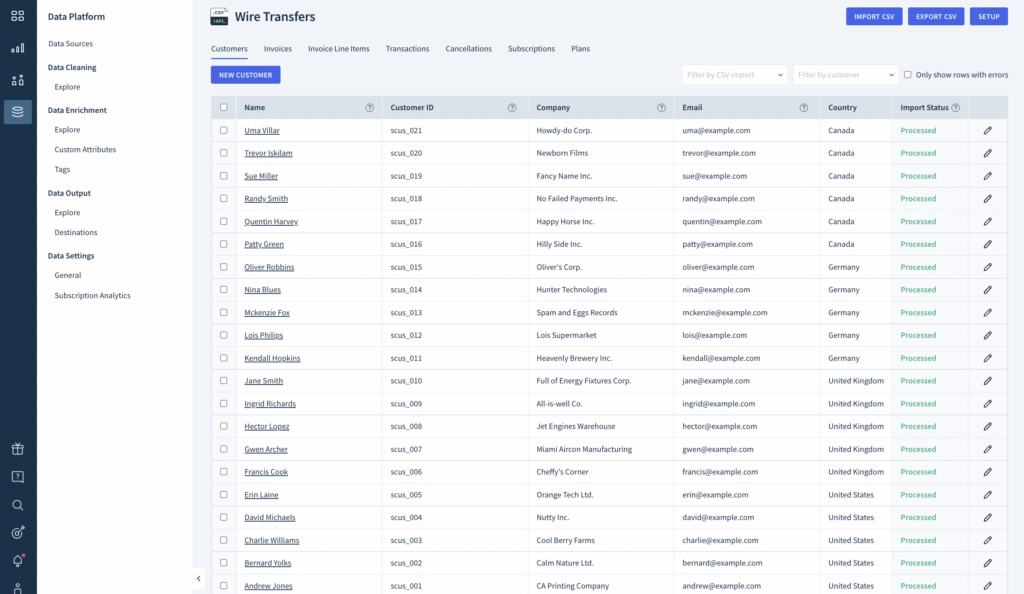Collapse the sidebar with the chevron arrow
The width and height of the screenshot is (1024, 594).
199,578
